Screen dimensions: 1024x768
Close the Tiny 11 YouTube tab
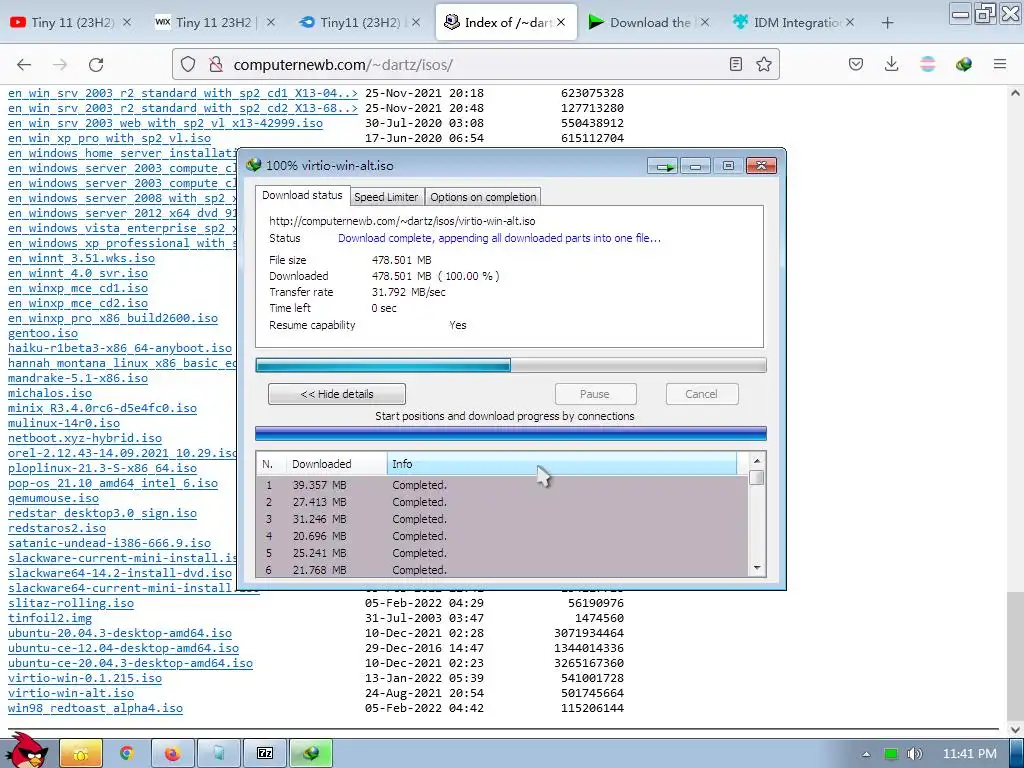click(127, 22)
